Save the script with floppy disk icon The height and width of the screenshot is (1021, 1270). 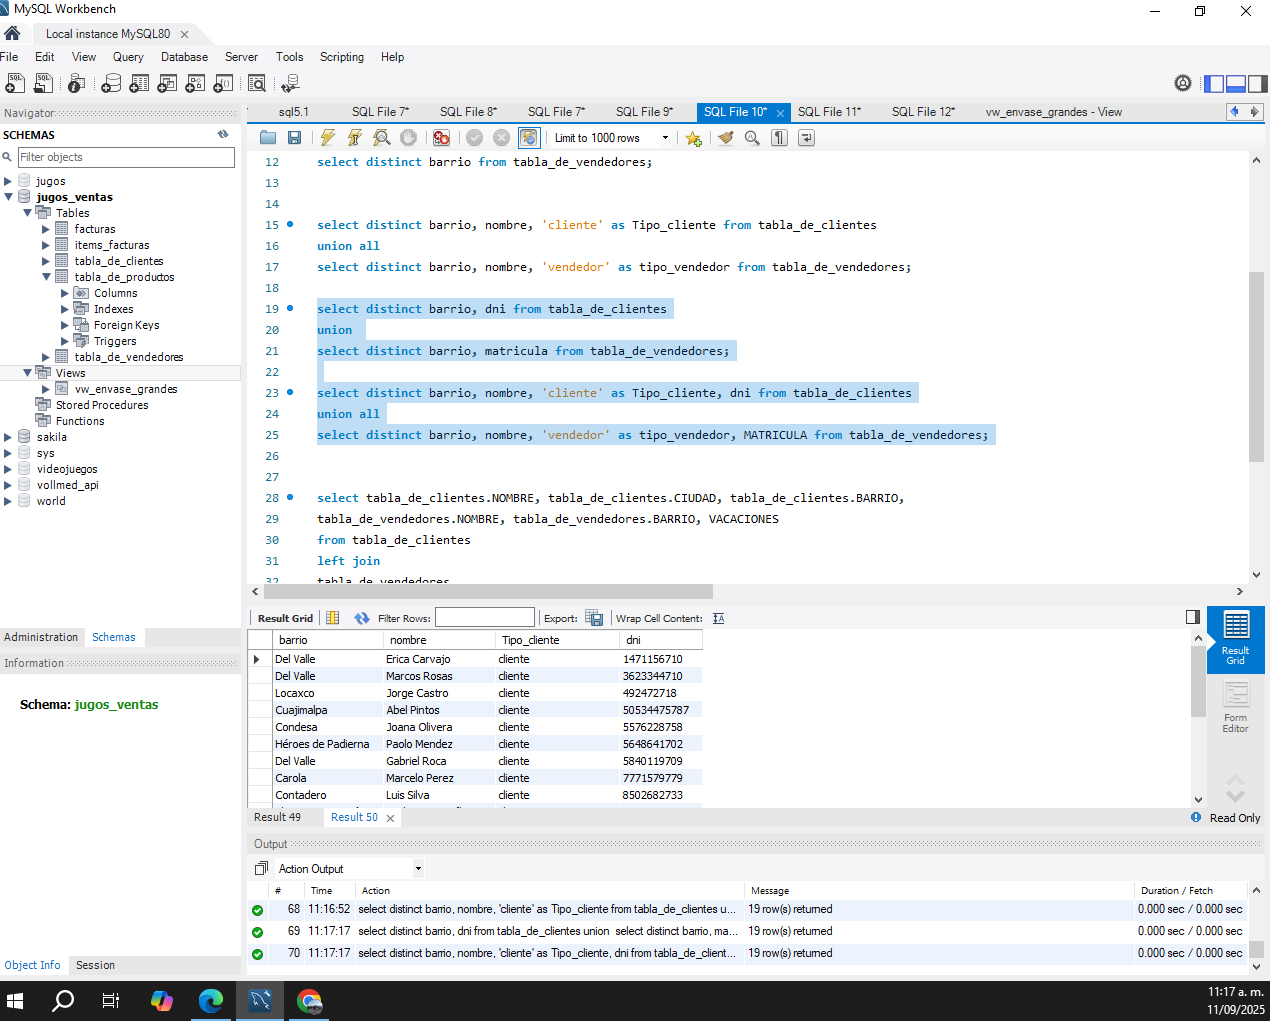coord(294,138)
